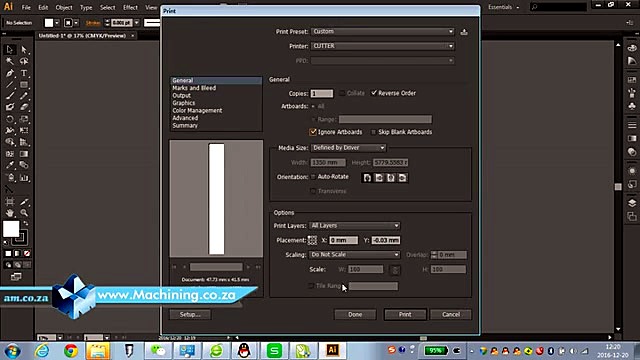Select the Blend tool
The height and width of the screenshot is (360, 640).
24,165
